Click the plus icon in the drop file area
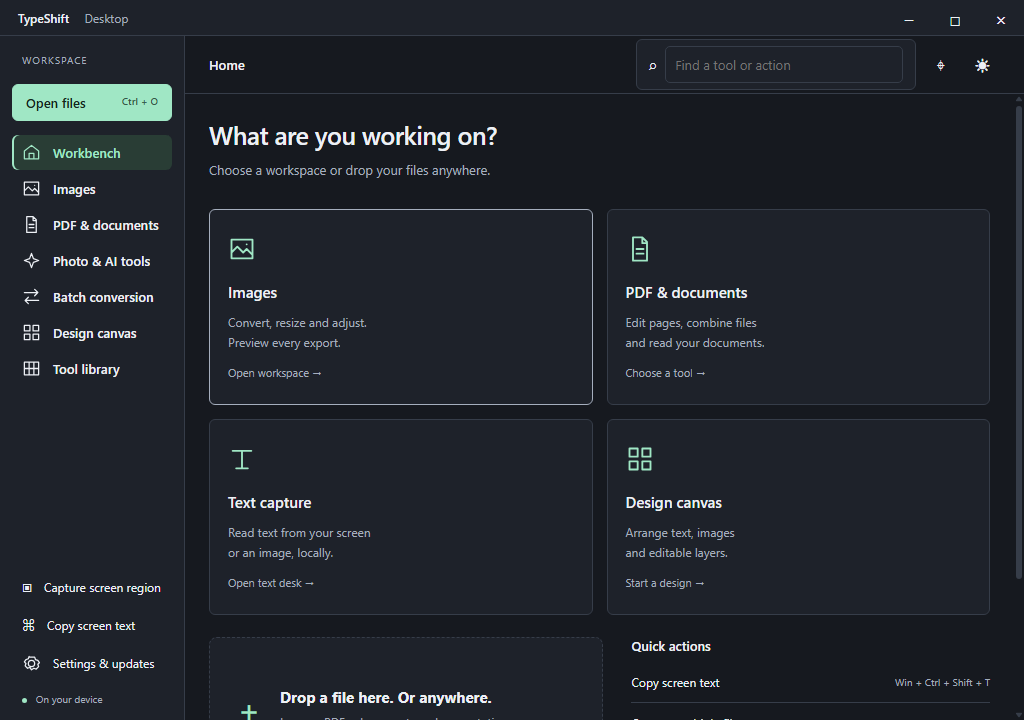Screen dimensions: 1024x720 point(249,712)
